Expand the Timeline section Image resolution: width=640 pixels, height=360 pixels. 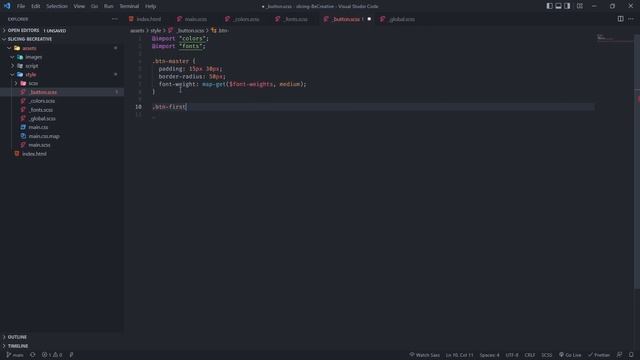[18, 346]
